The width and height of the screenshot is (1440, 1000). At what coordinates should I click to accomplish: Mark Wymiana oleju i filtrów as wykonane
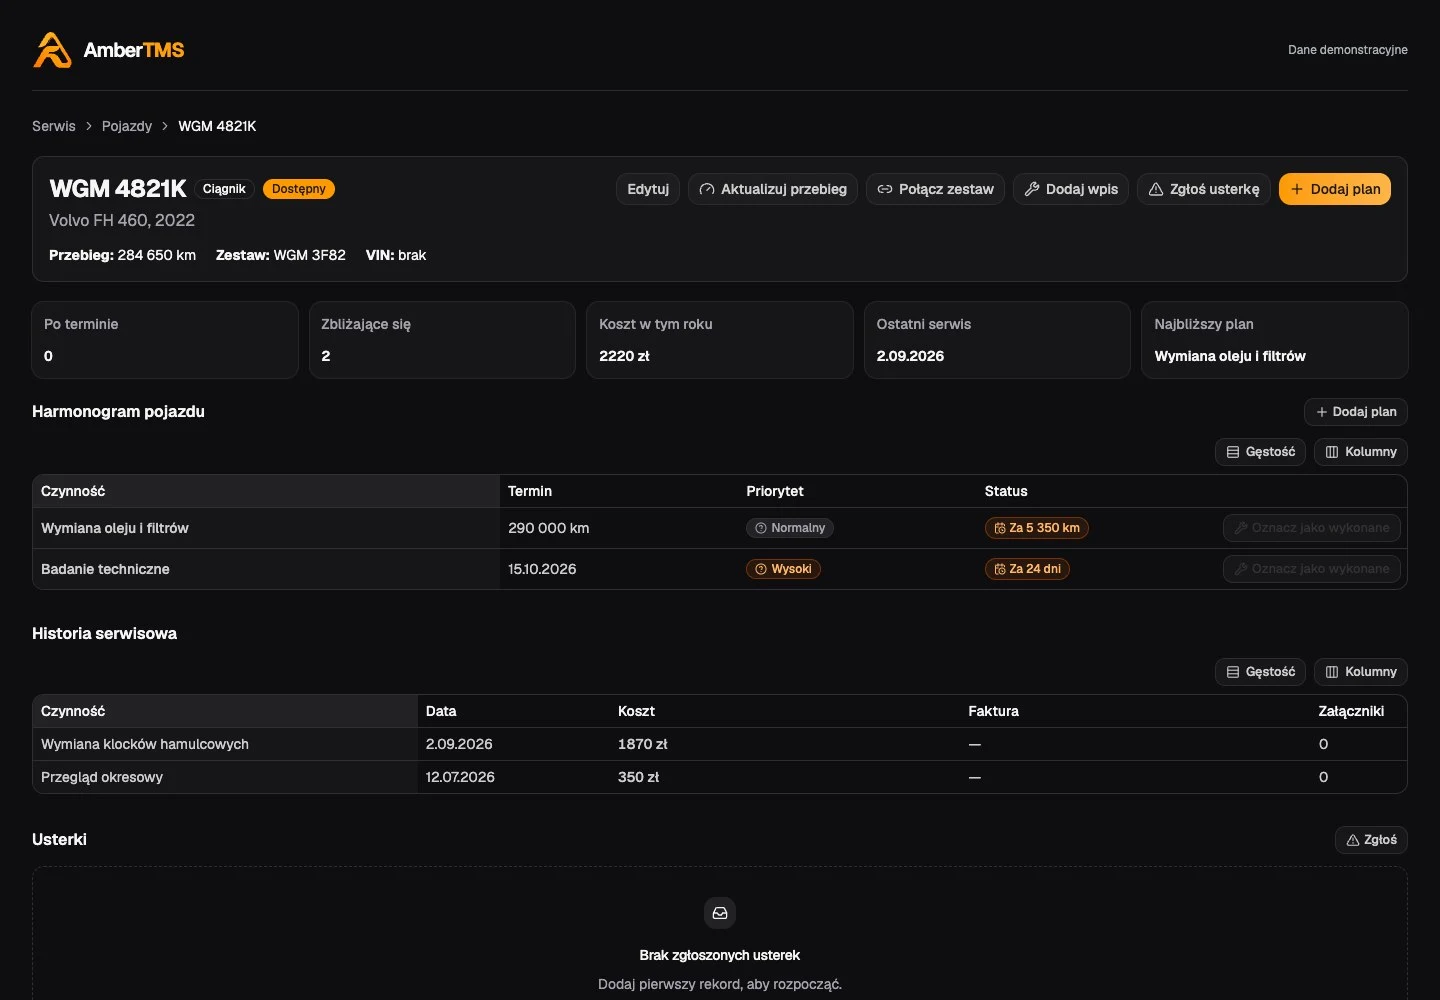pyautogui.click(x=1312, y=528)
